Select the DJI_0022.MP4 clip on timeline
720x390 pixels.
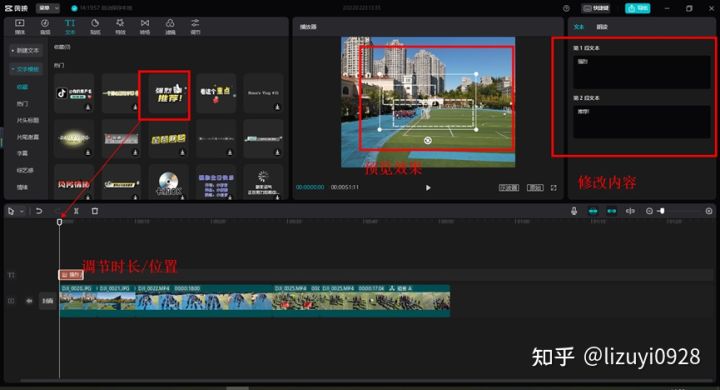(205, 300)
